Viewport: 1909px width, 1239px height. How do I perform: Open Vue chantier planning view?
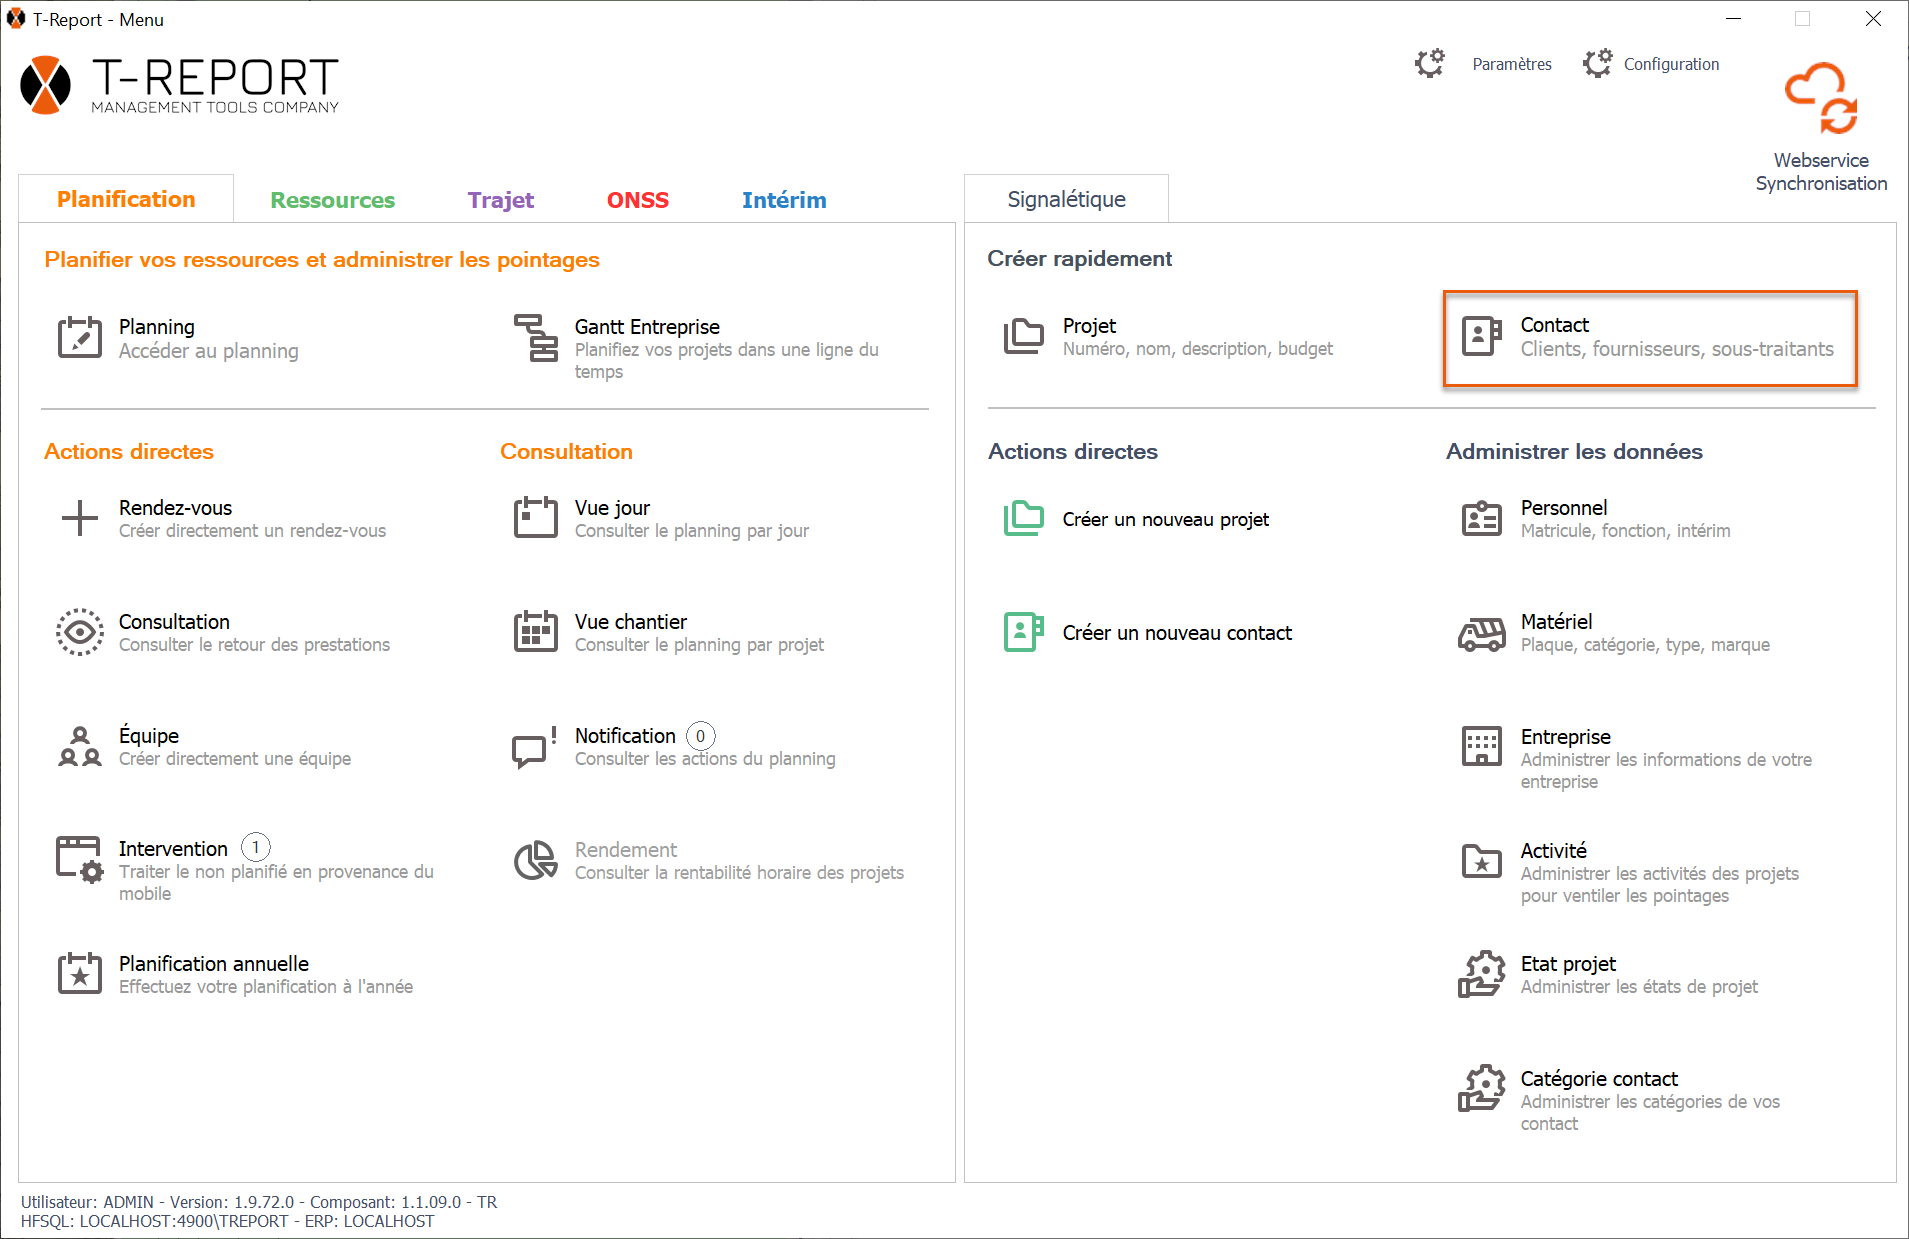click(630, 622)
